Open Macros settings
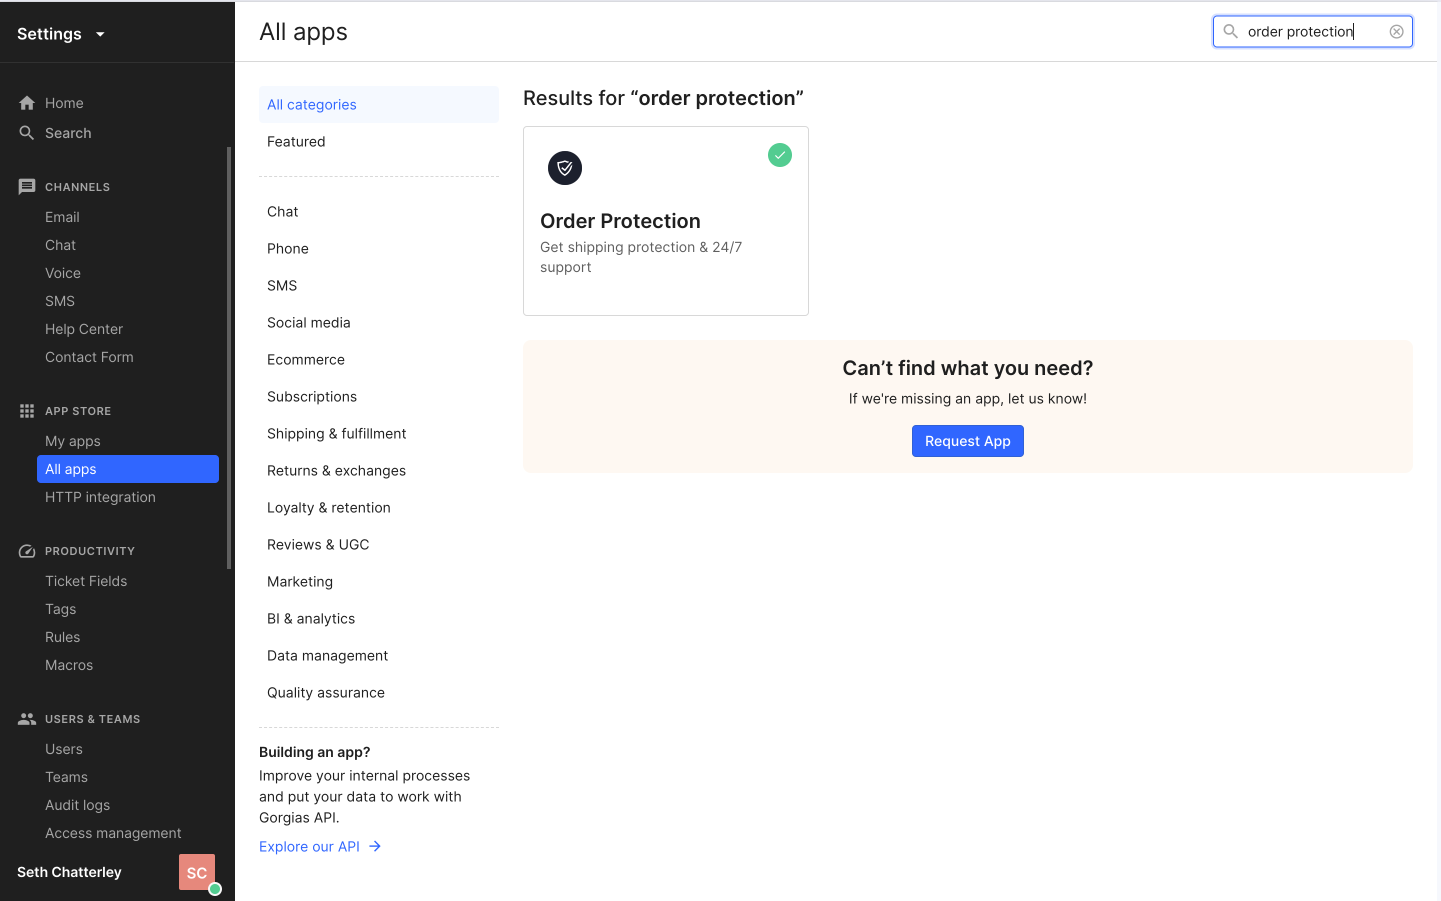 [69, 665]
